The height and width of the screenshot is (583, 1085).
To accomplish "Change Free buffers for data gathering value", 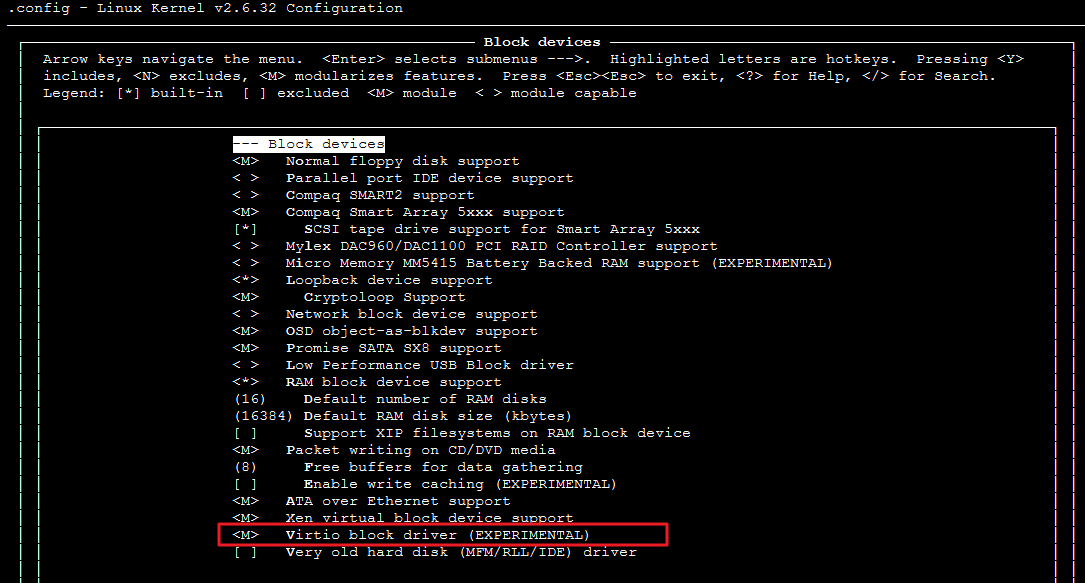I will (x=246, y=467).
